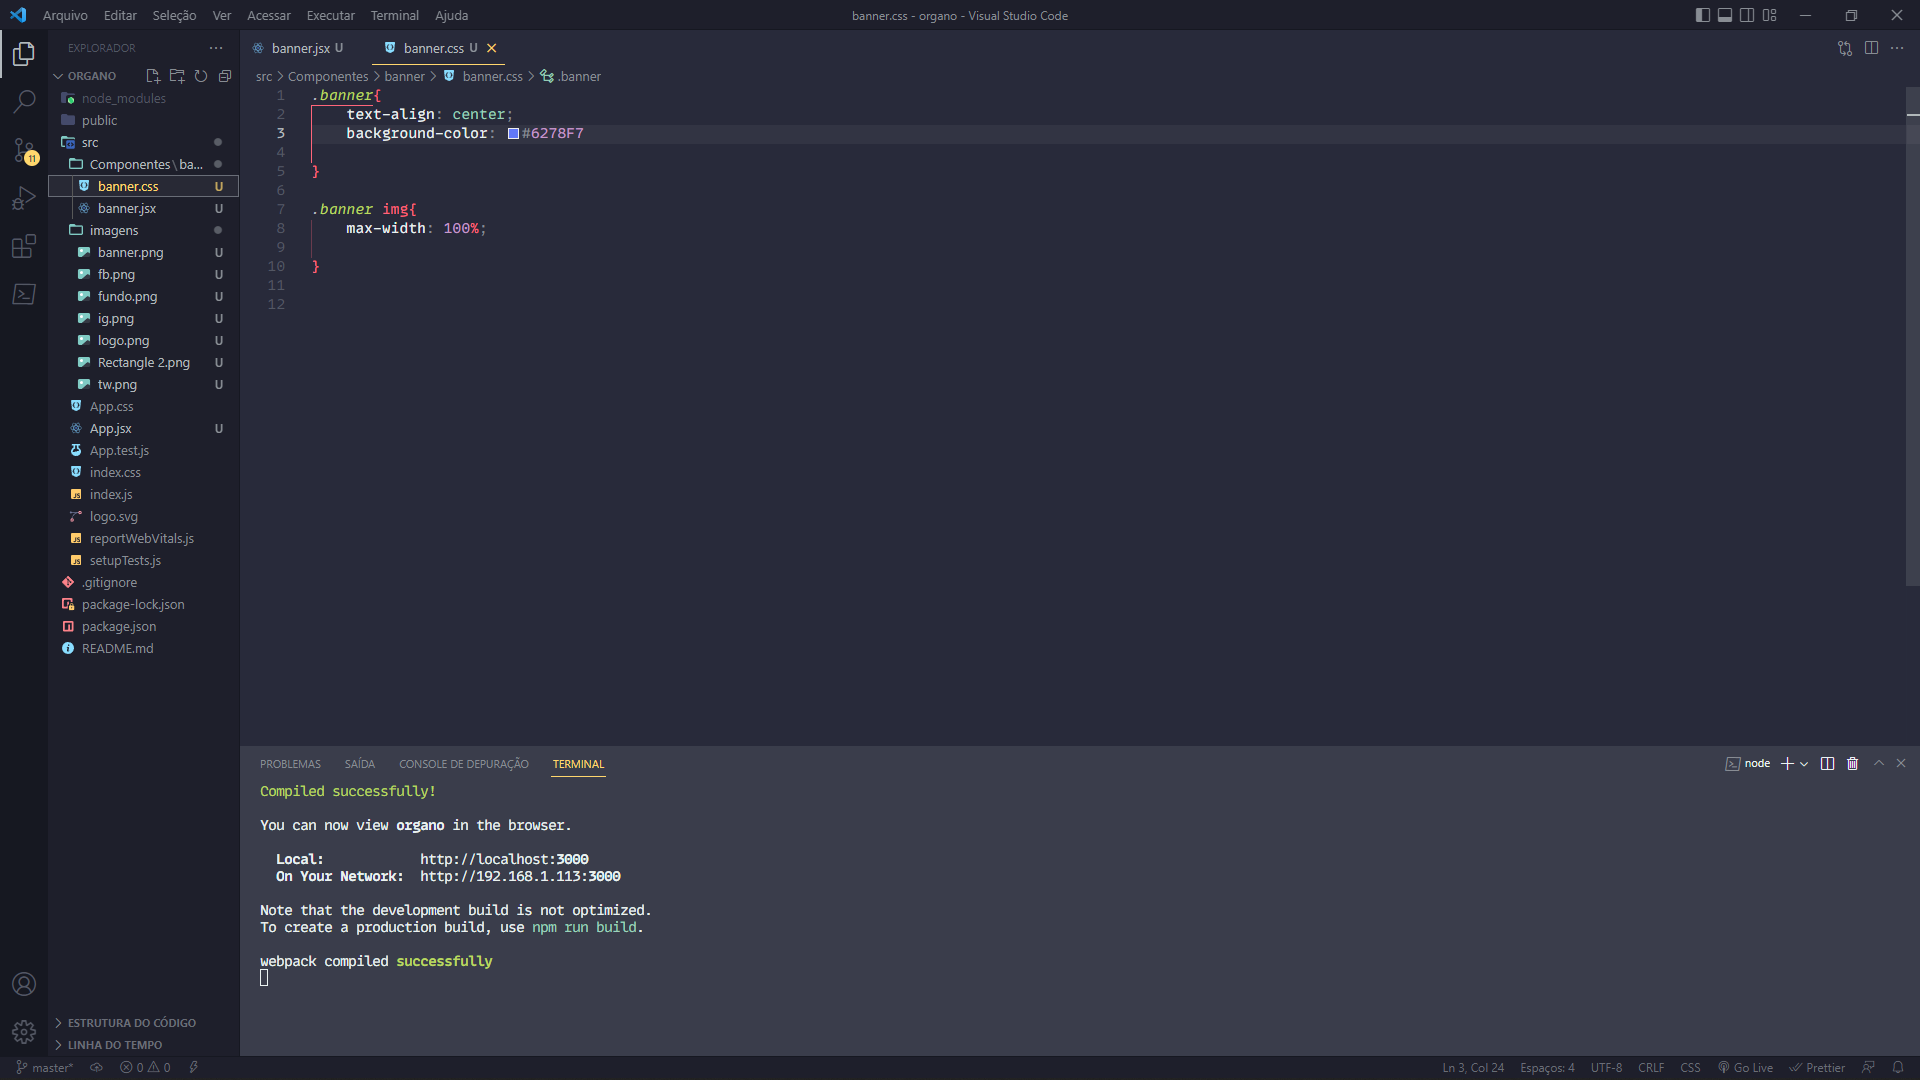Open the Manage gear icon
This screenshot has height=1080, width=1920.
[x=24, y=1032]
